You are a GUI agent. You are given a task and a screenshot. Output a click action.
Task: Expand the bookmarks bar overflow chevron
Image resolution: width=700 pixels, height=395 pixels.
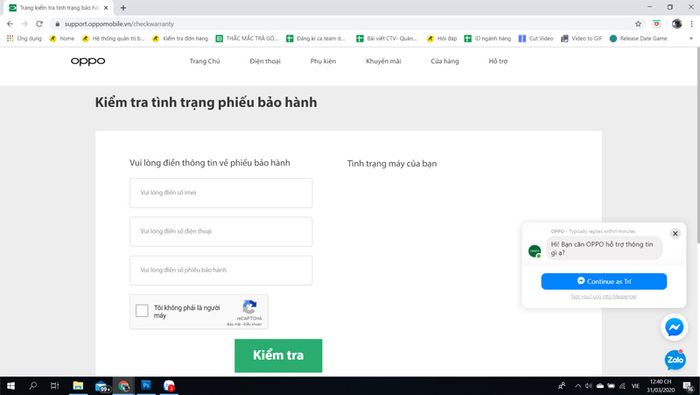(x=692, y=38)
